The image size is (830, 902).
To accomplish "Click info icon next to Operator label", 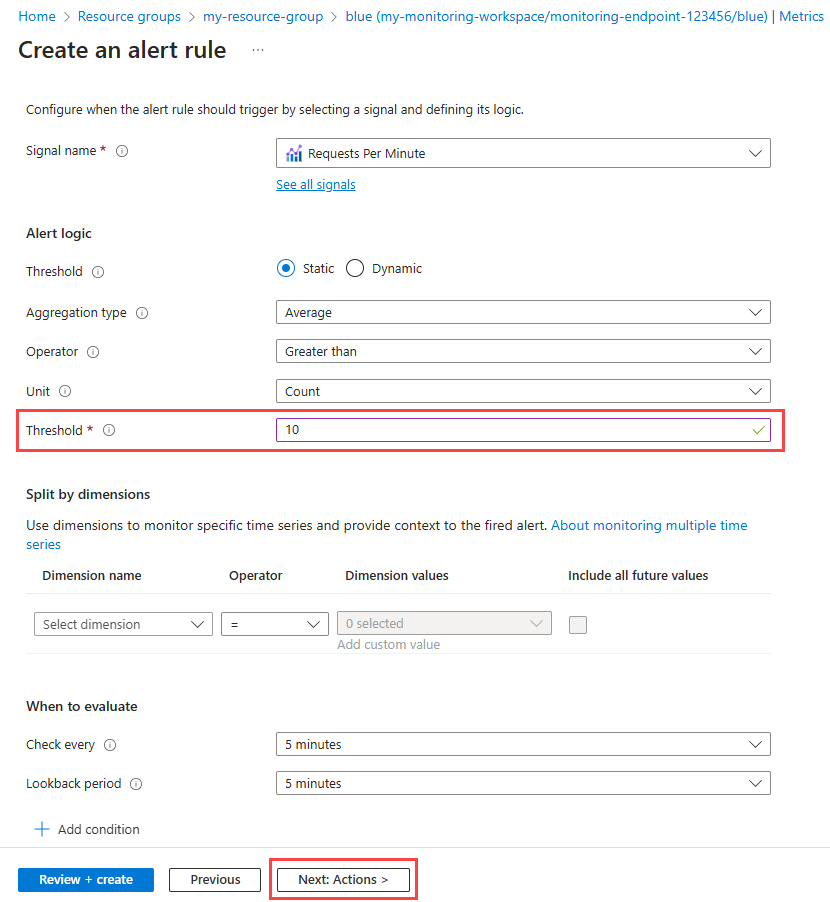I will [x=93, y=352].
